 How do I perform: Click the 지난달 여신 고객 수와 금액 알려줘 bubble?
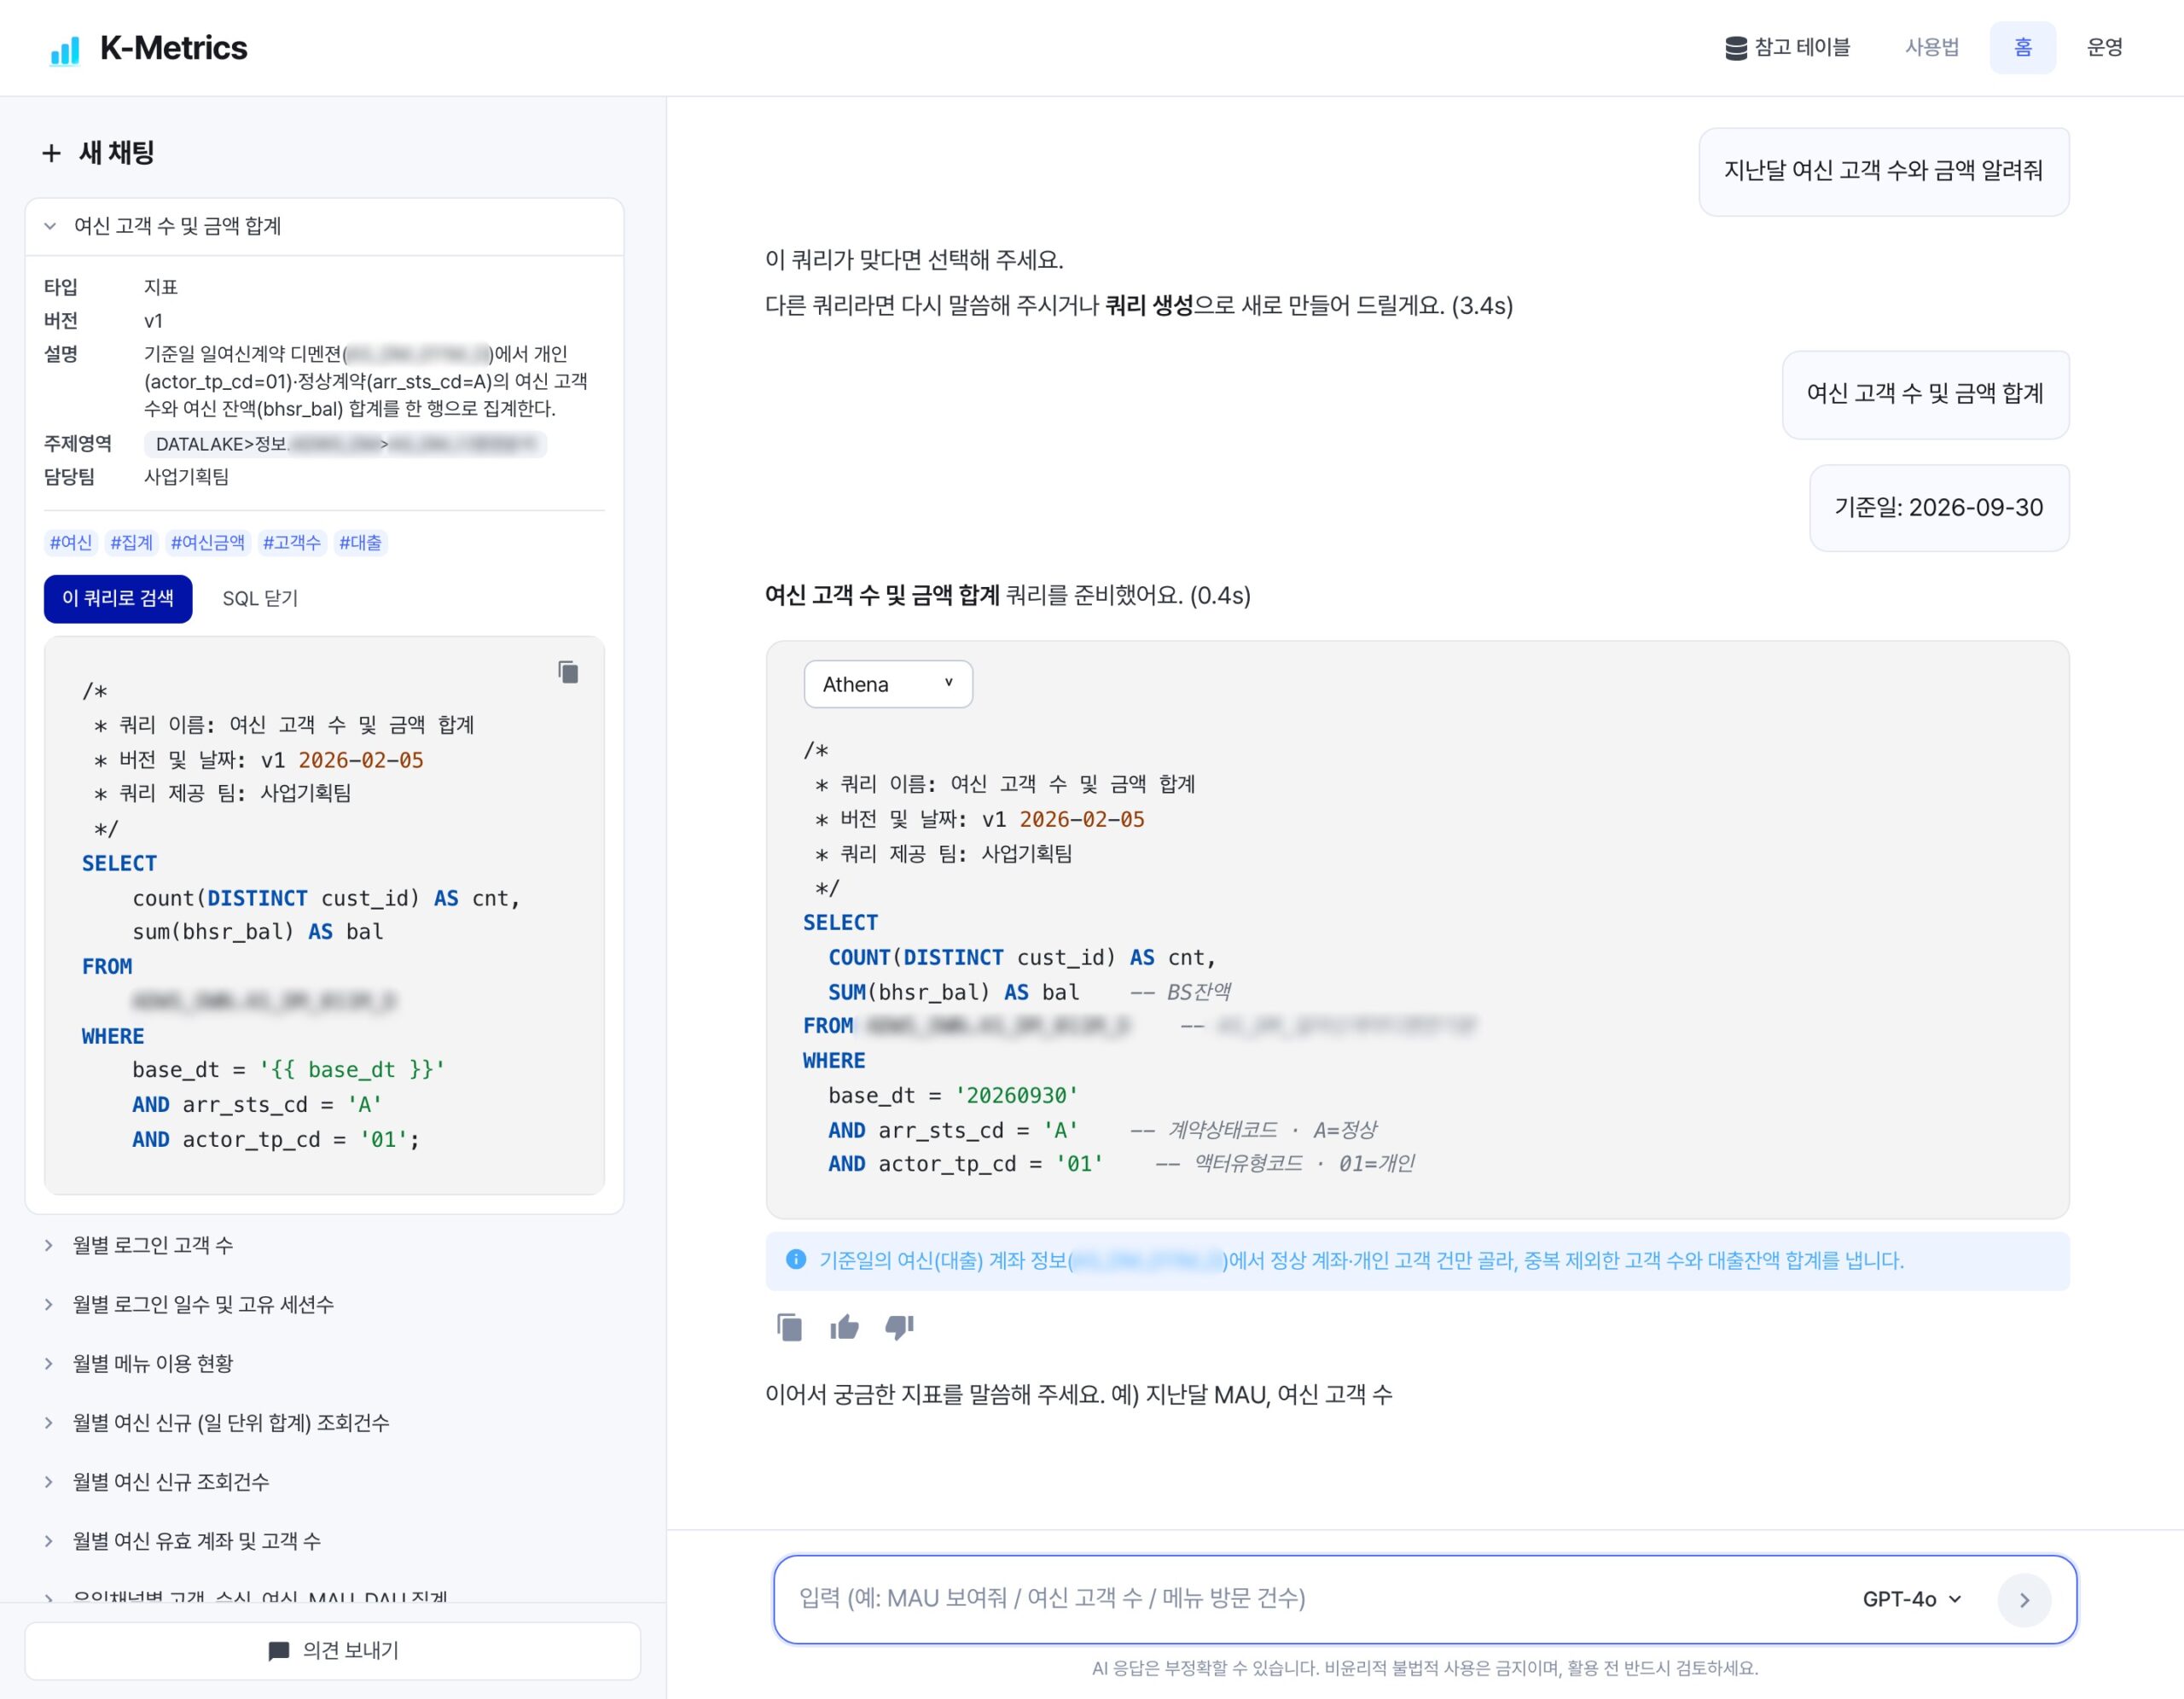point(1884,171)
